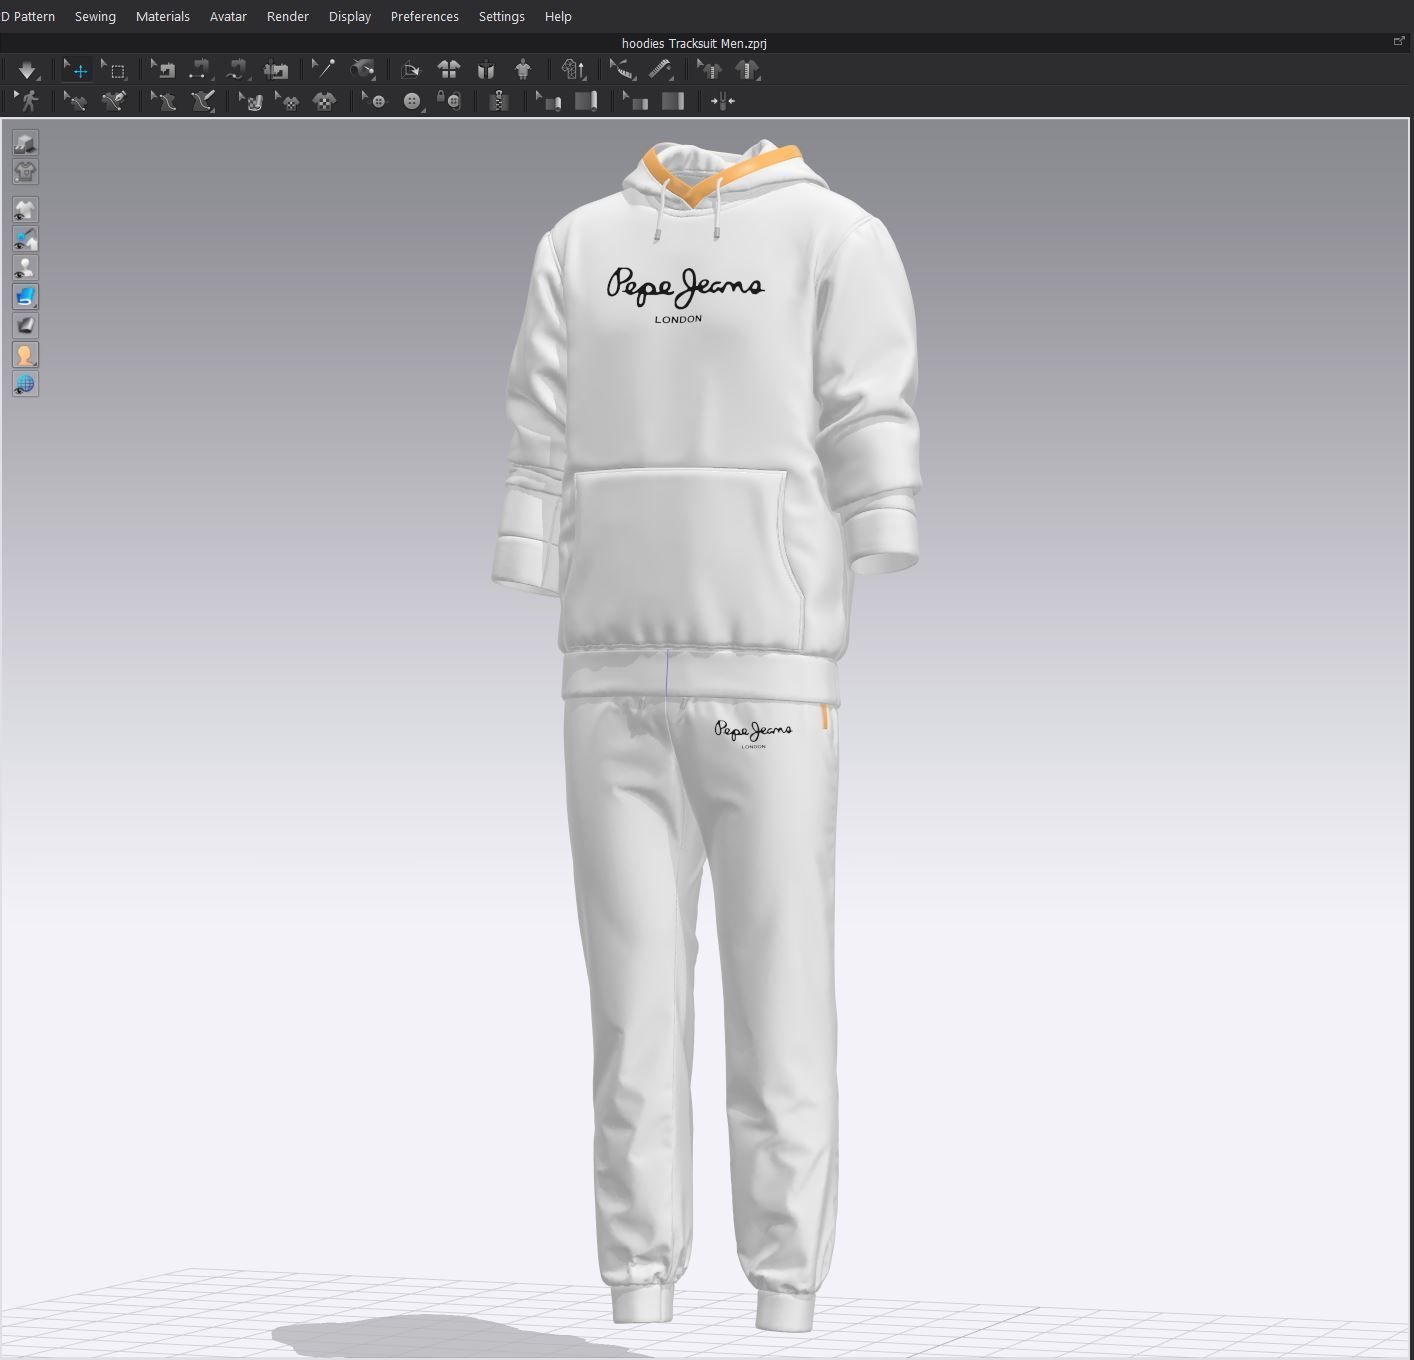1414x1360 pixels.
Task: Open the Render menu
Action: (x=288, y=17)
